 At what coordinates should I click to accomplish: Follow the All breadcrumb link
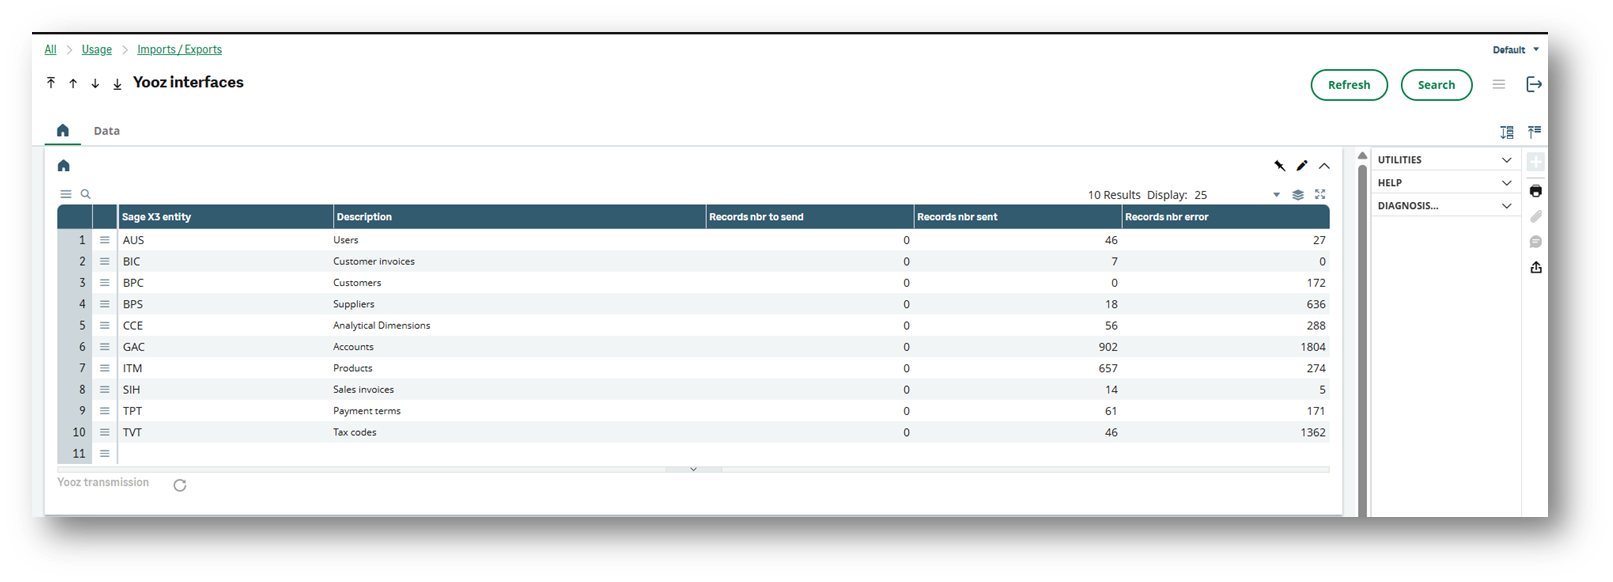[x=50, y=49]
